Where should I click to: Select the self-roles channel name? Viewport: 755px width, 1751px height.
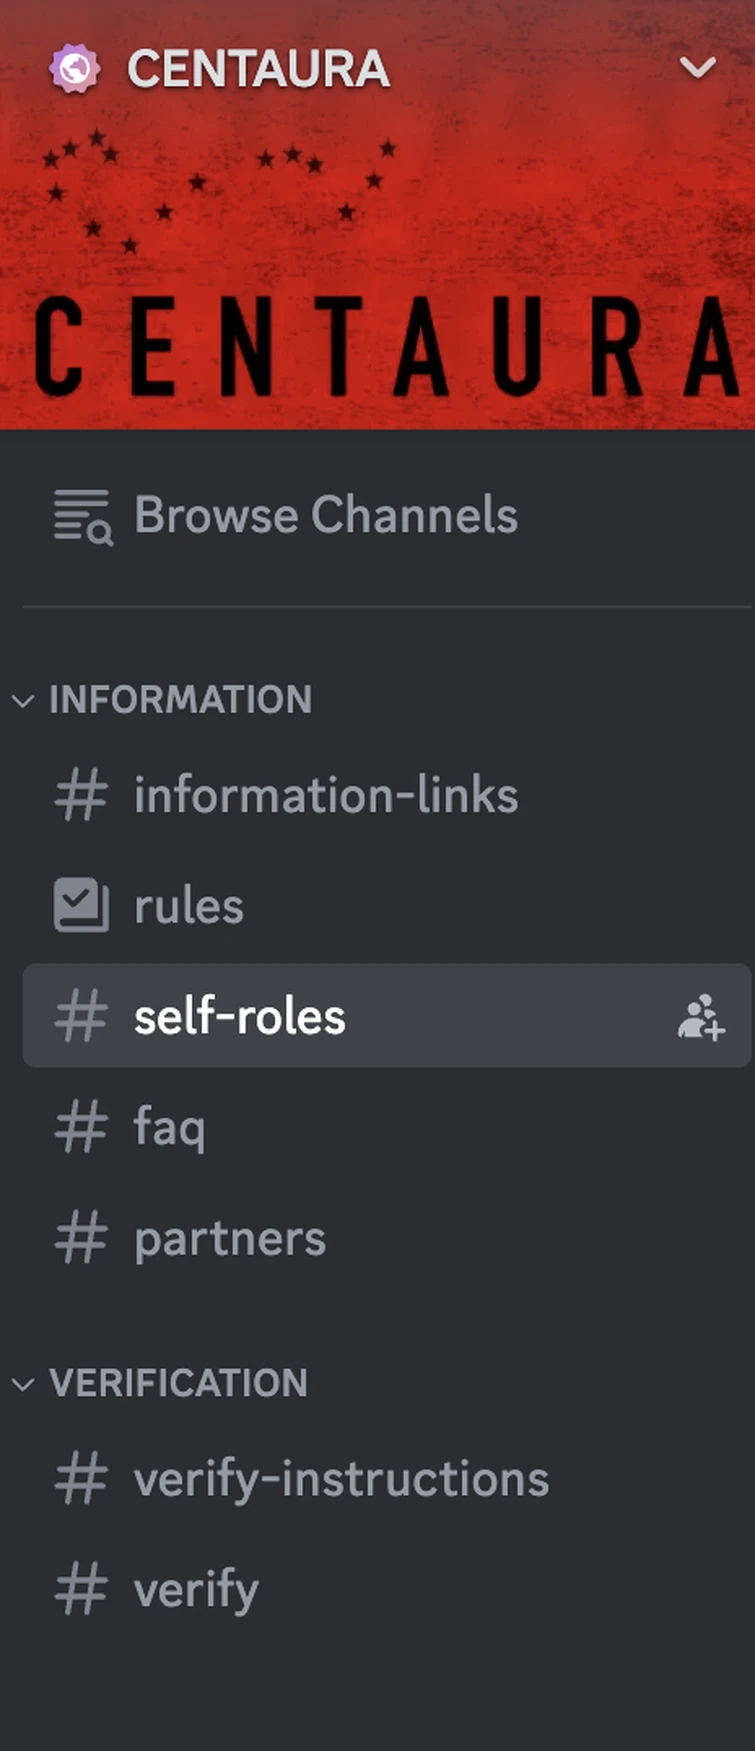tap(240, 1017)
